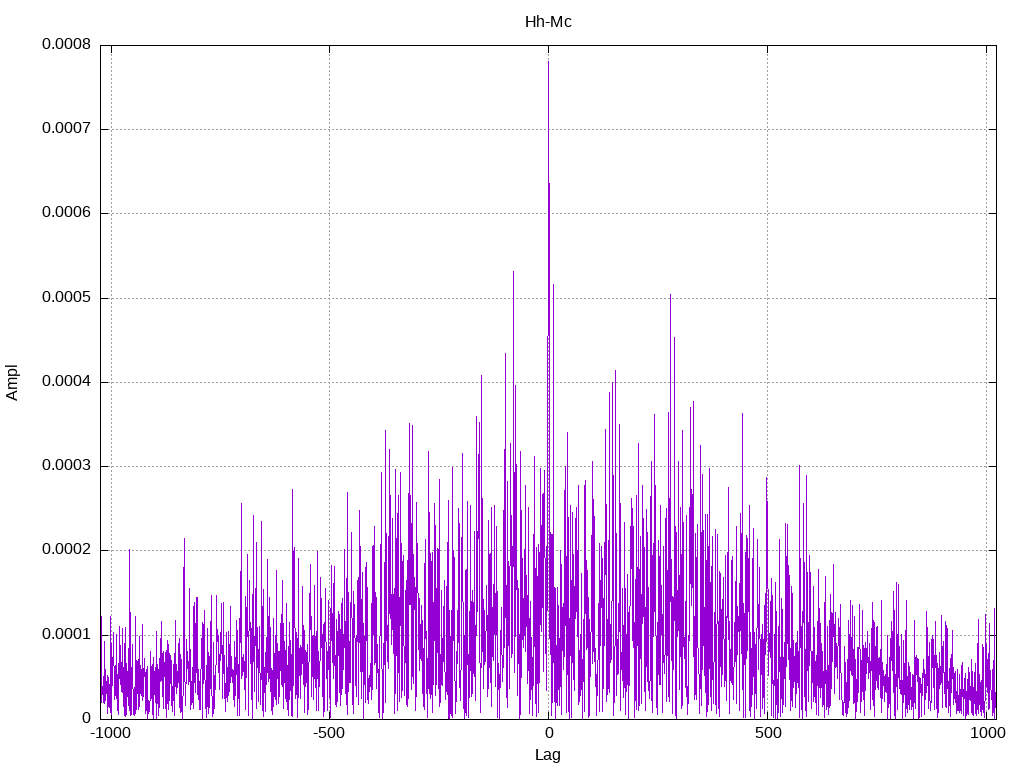Click the Lag x-axis label
This screenshot has width=1024, height=768.
coord(548,755)
